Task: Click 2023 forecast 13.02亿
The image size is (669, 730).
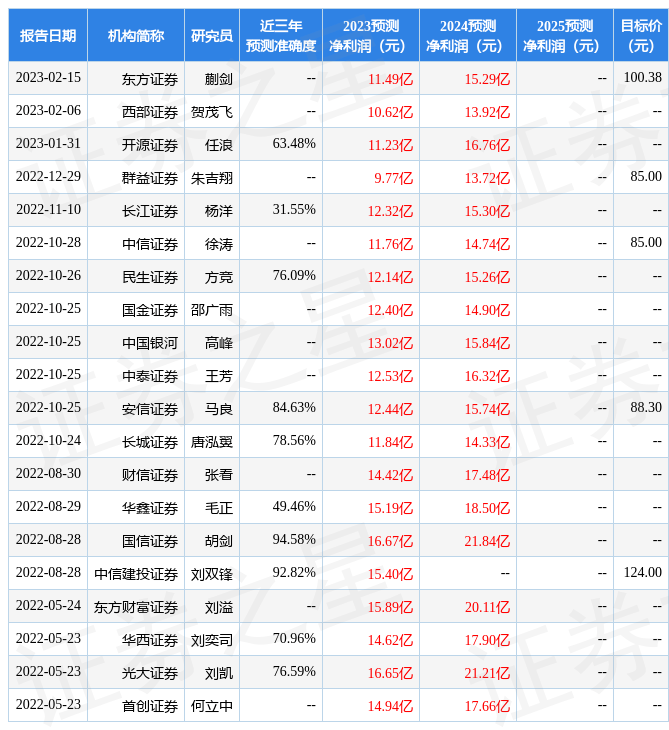Action: pos(390,344)
